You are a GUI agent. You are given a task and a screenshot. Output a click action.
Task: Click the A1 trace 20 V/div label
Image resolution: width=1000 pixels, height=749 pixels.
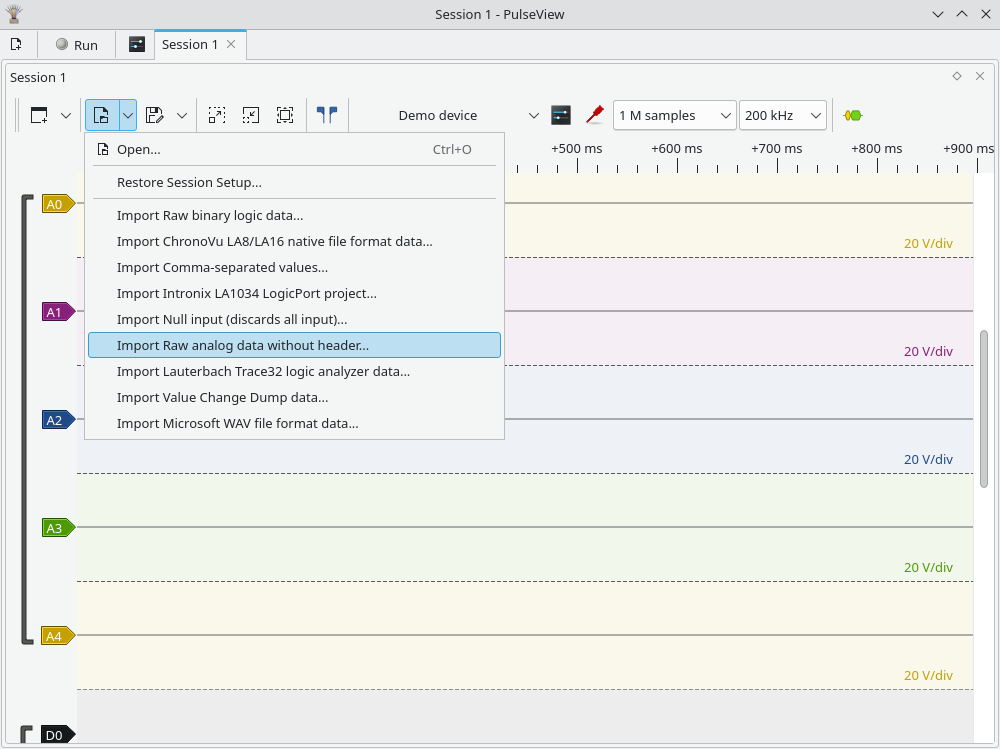(x=928, y=352)
